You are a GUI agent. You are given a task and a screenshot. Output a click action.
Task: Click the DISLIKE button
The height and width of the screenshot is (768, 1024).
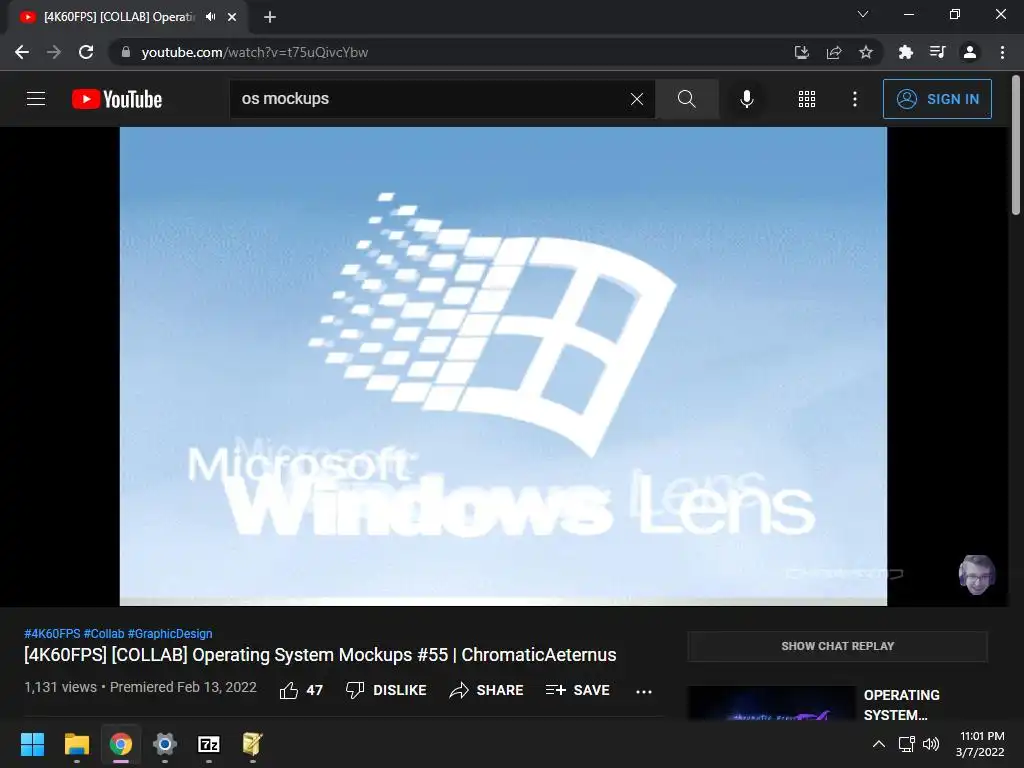click(x=386, y=690)
